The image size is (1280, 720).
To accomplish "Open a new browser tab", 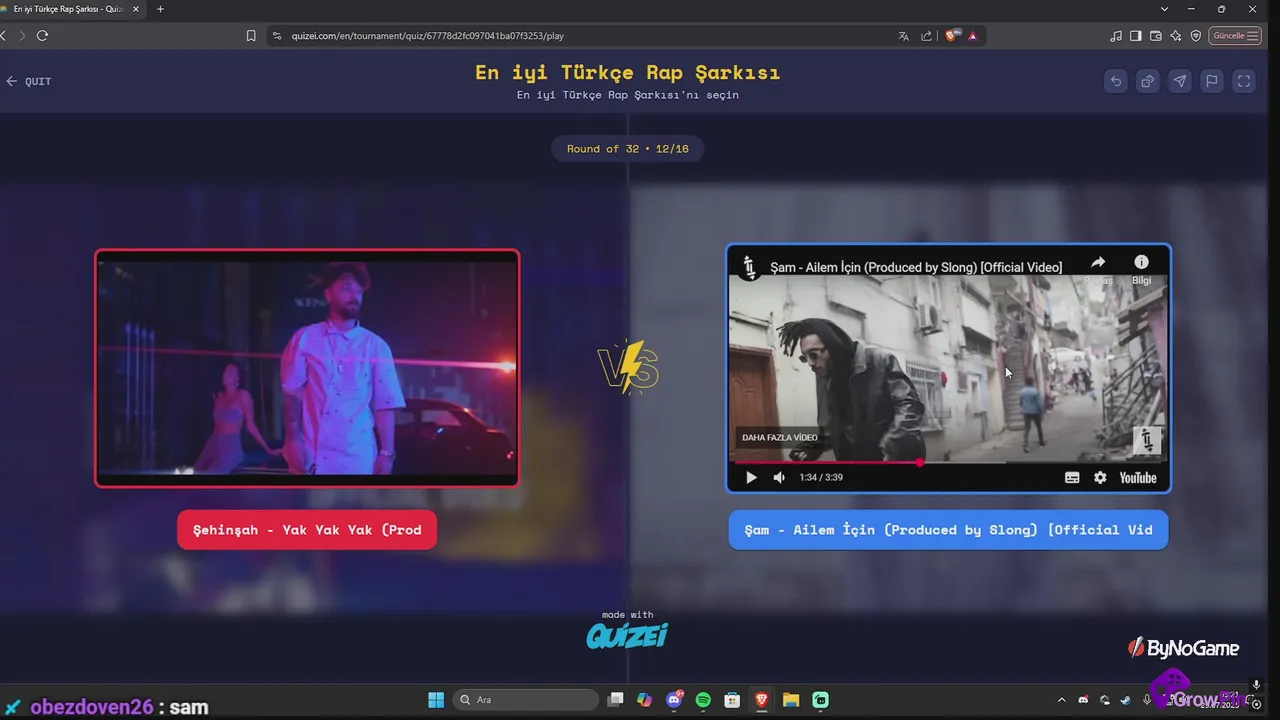I will pos(160,9).
